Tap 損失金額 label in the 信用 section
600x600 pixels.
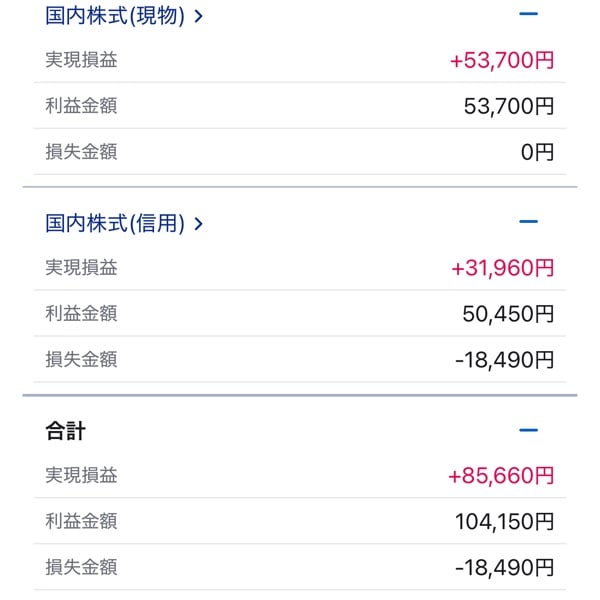coord(81,359)
